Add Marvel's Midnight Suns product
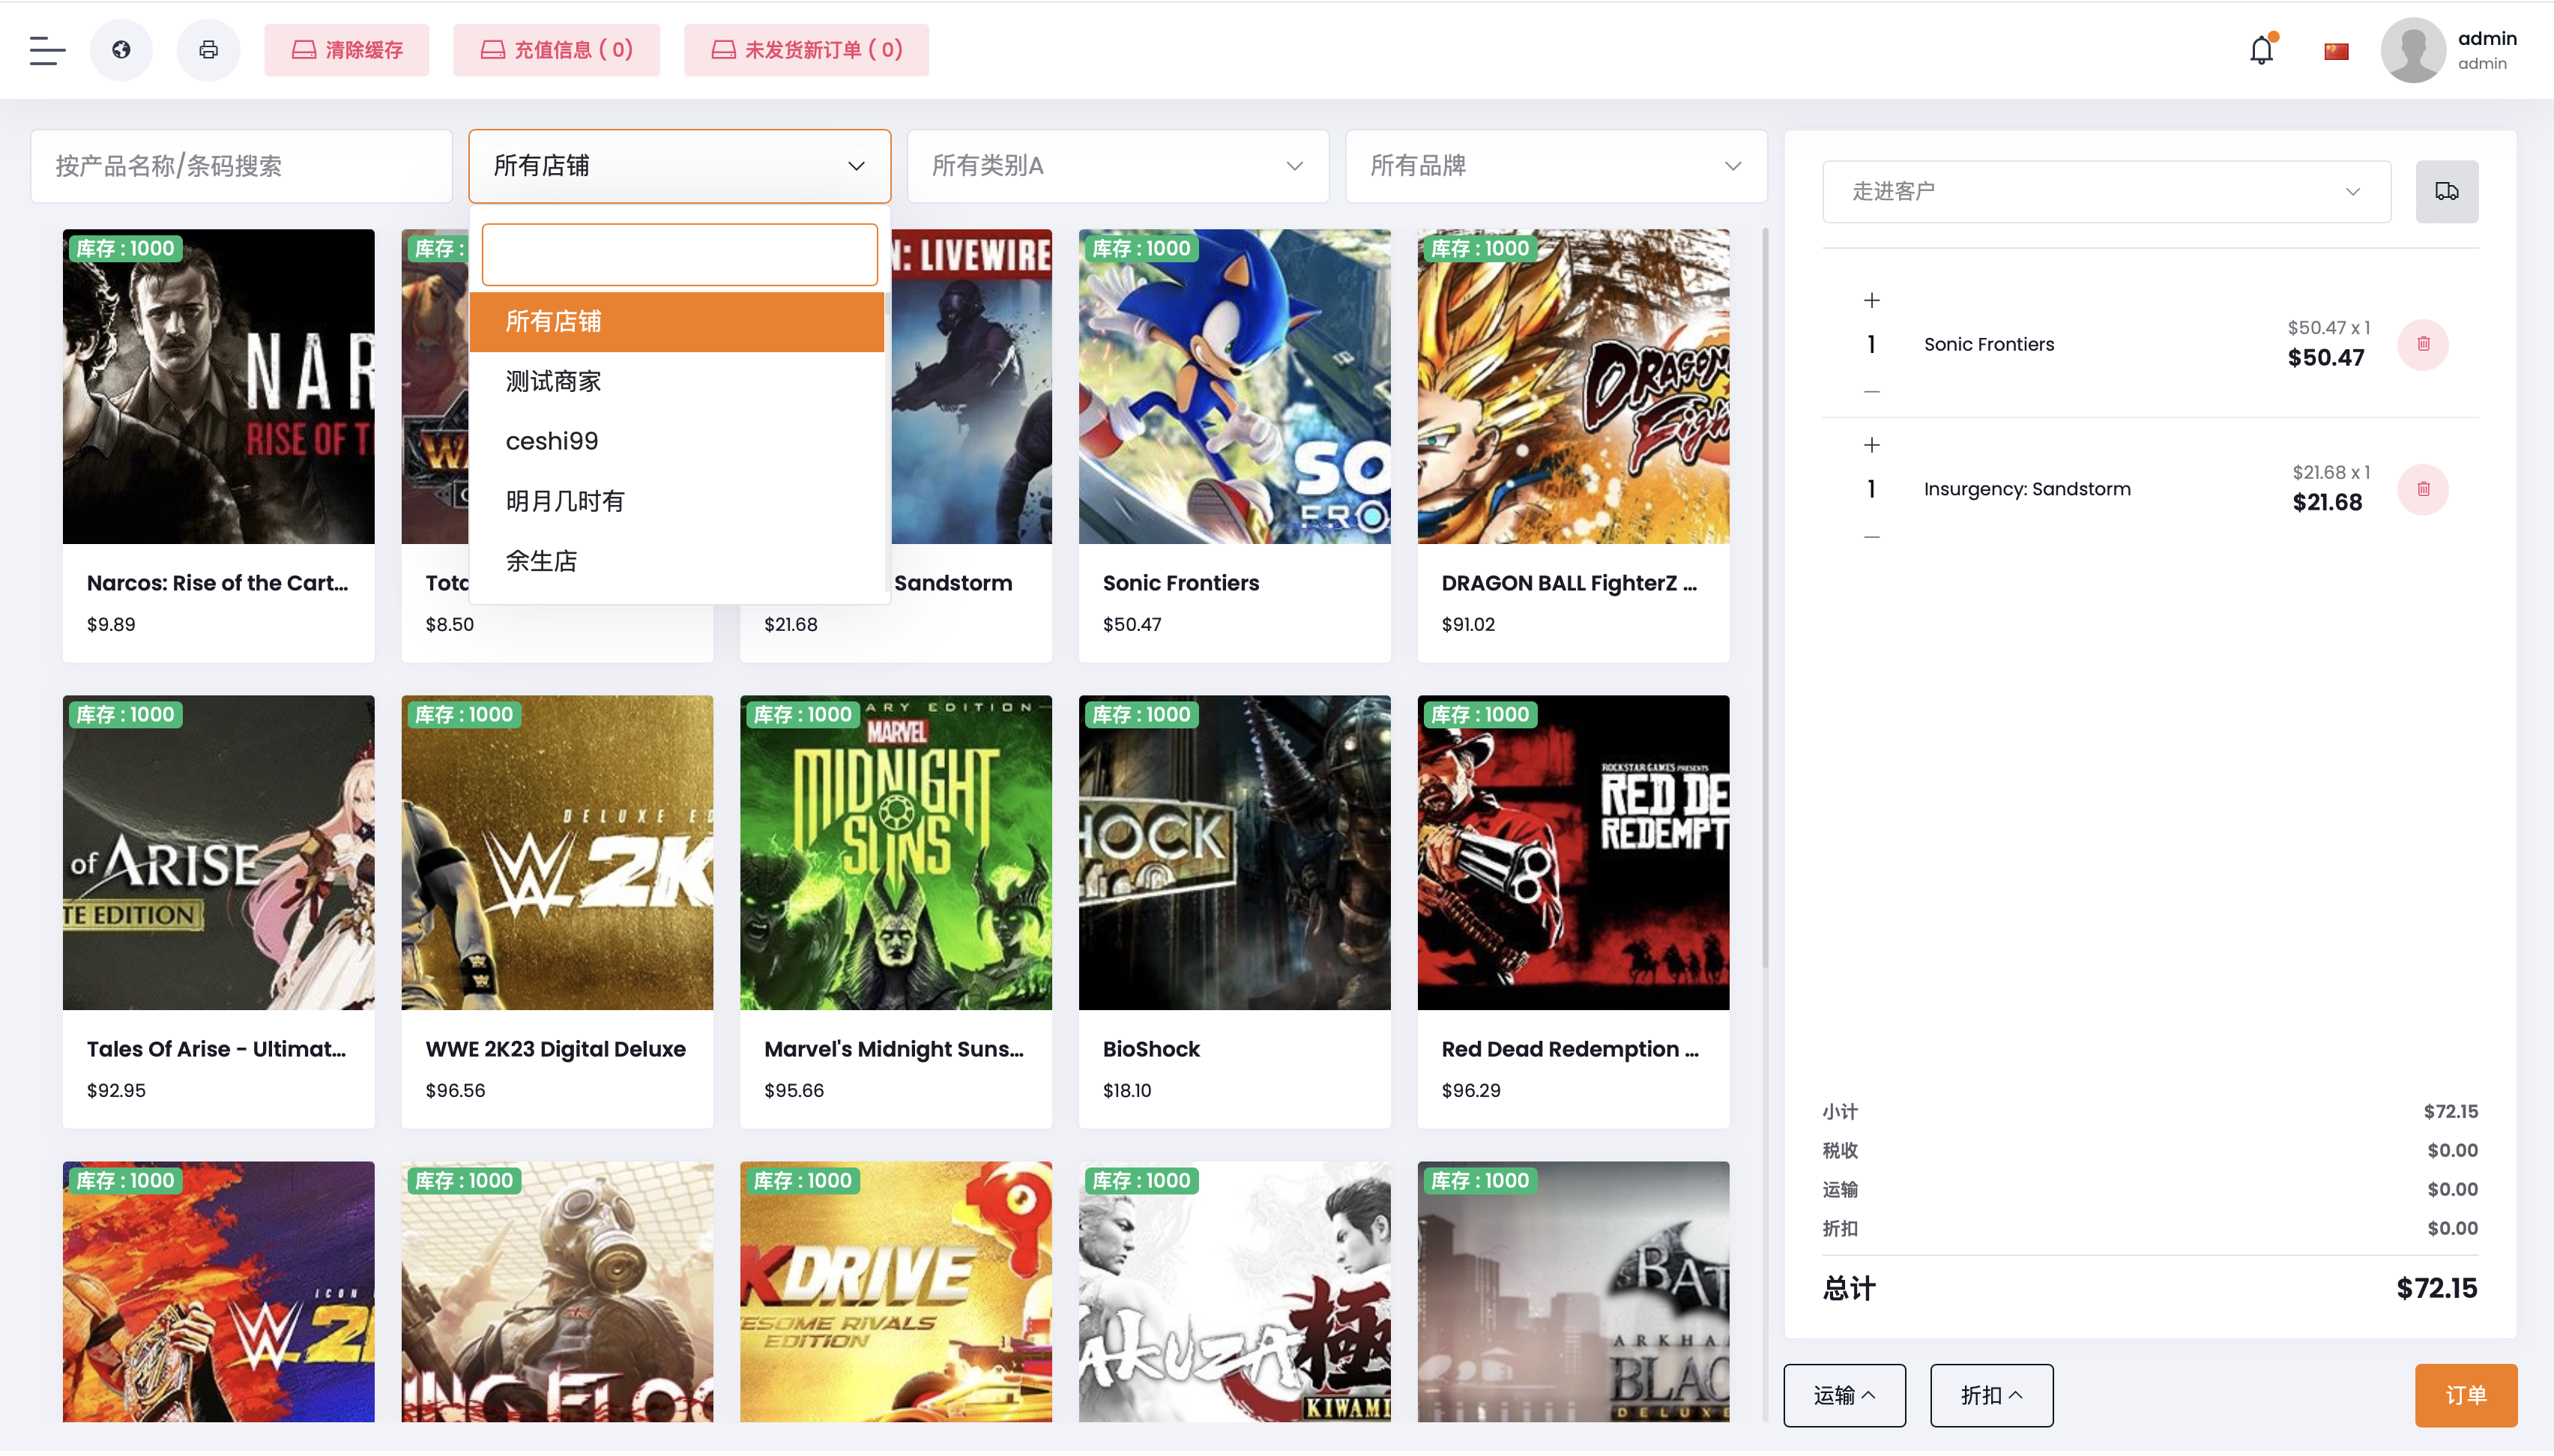 896,912
